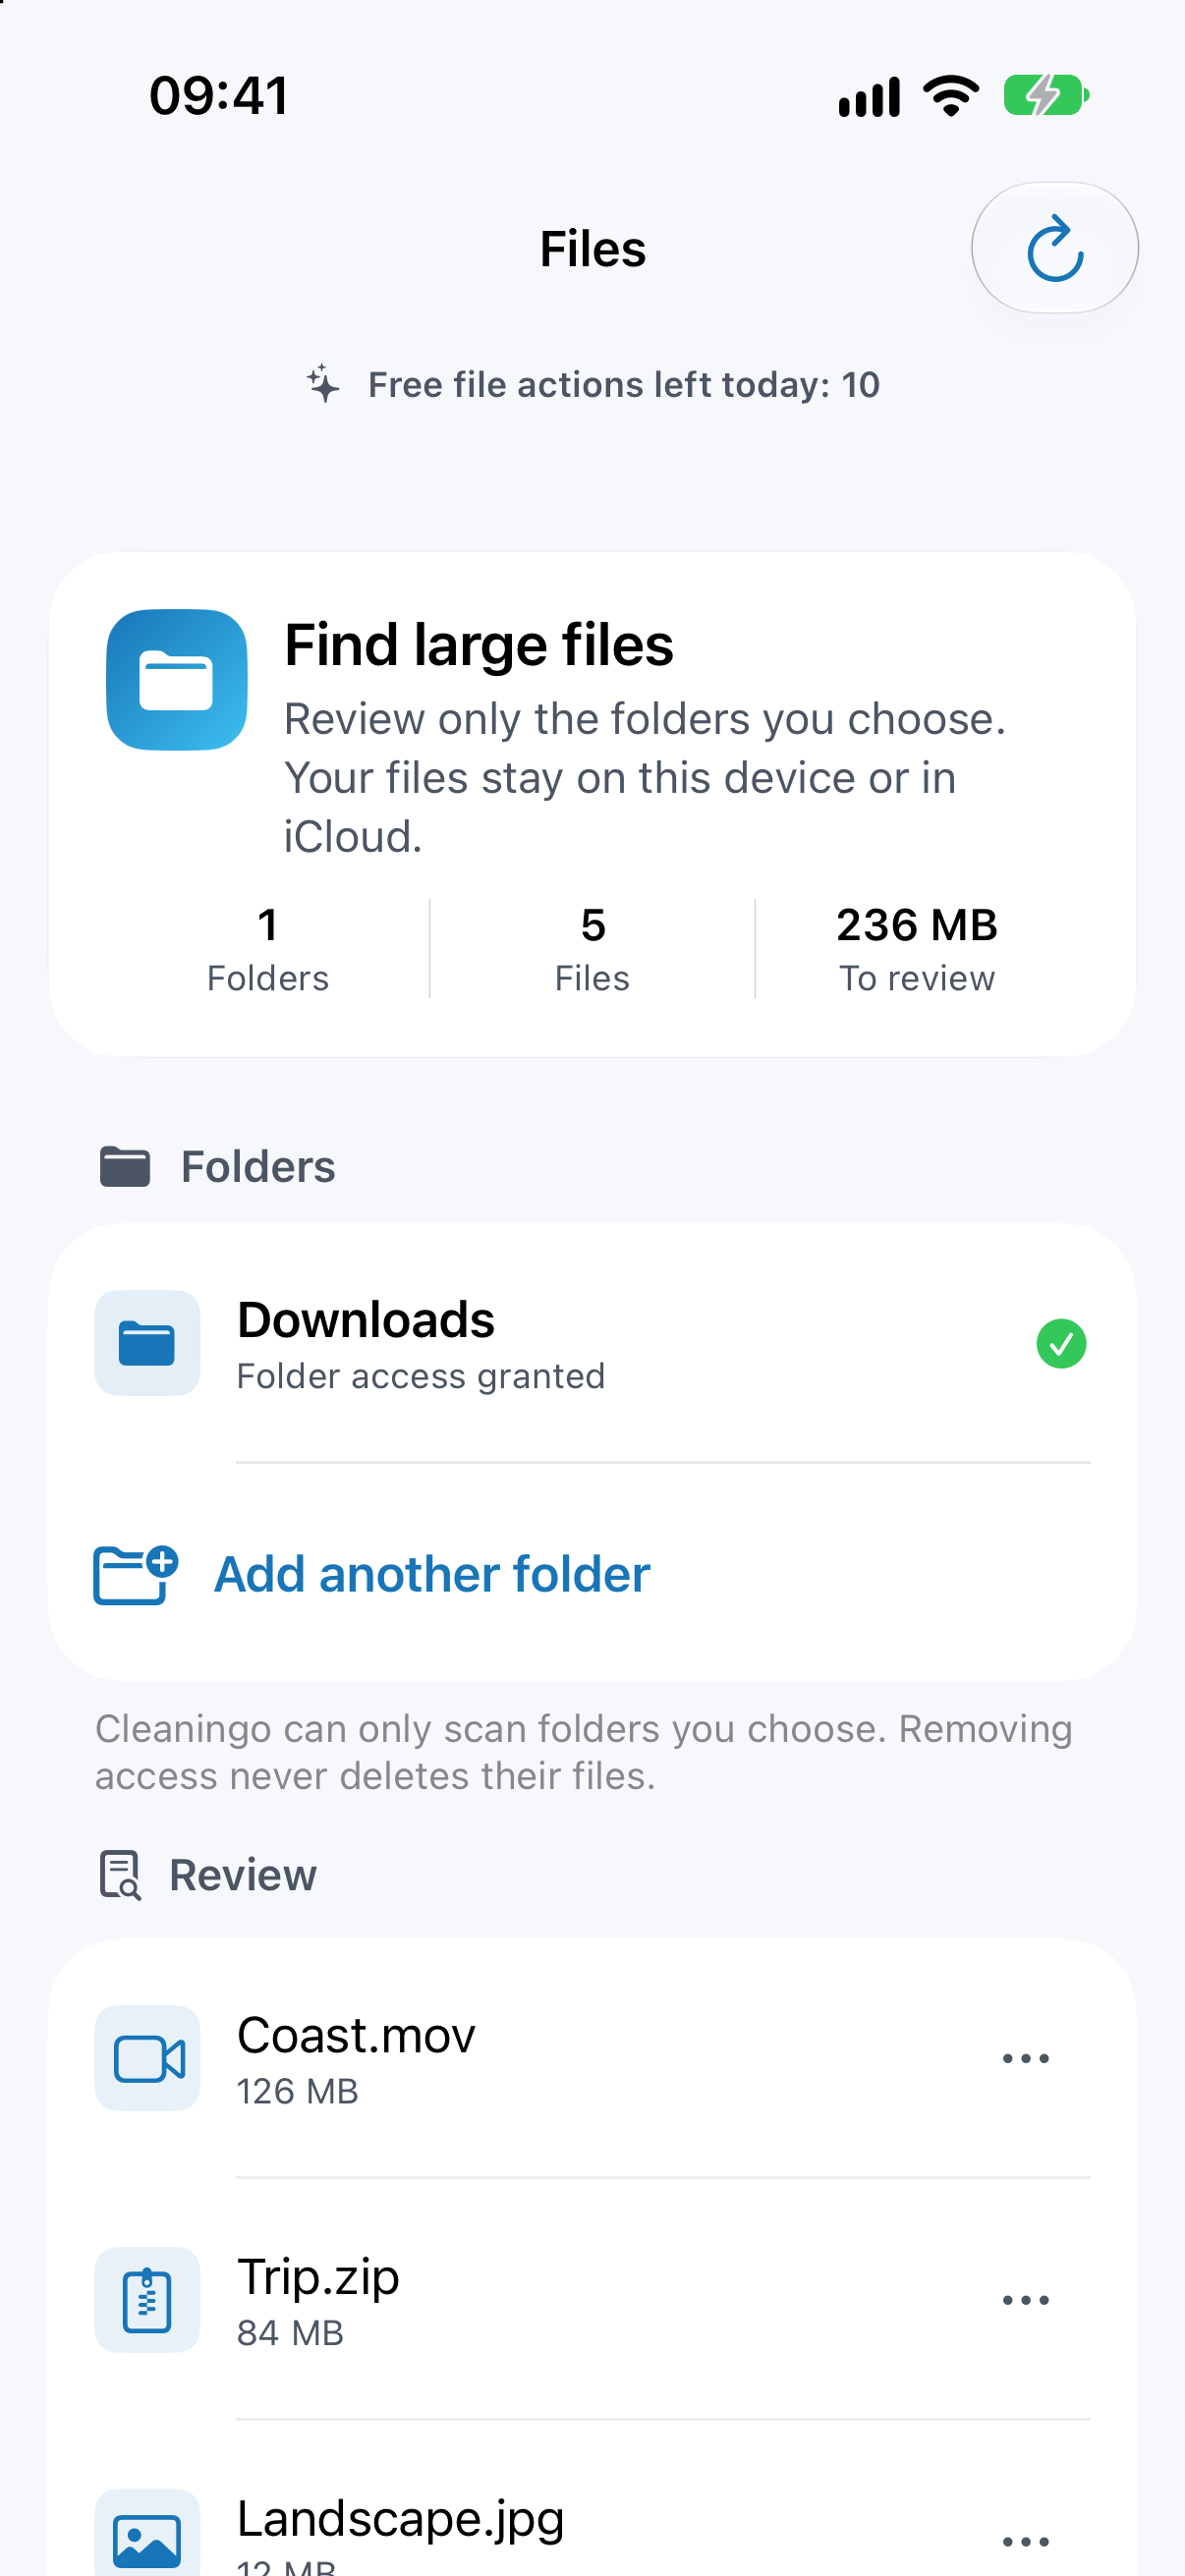Image resolution: width=1185 pixels, height=2576 pixels.
Task: Tap the 126 MB size label
Action: 297,2092
